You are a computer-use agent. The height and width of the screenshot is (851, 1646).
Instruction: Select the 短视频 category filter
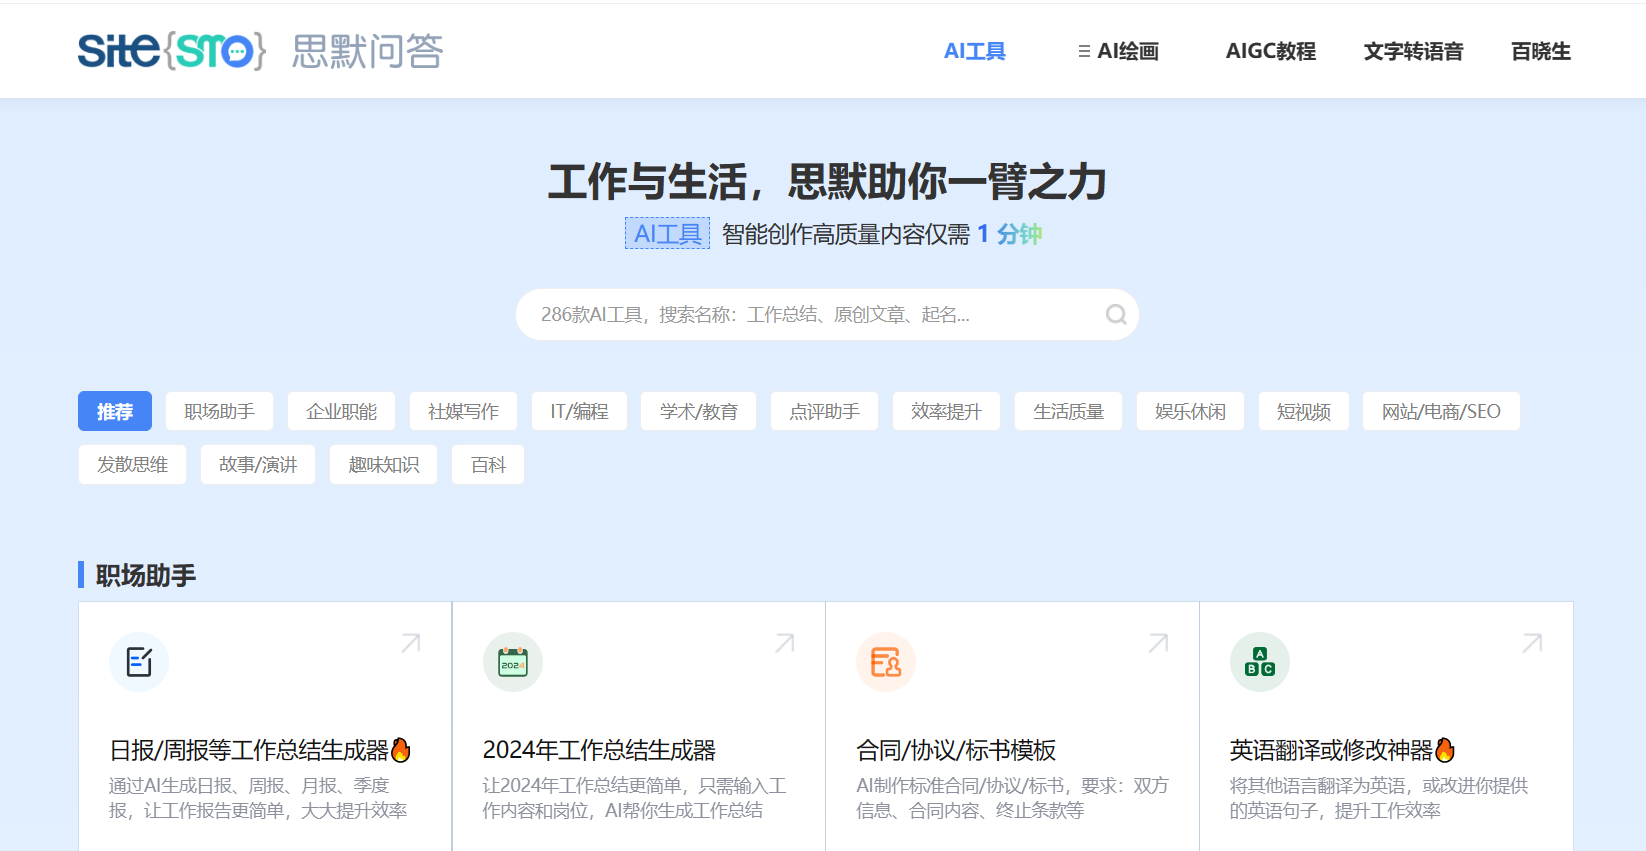1303,411
